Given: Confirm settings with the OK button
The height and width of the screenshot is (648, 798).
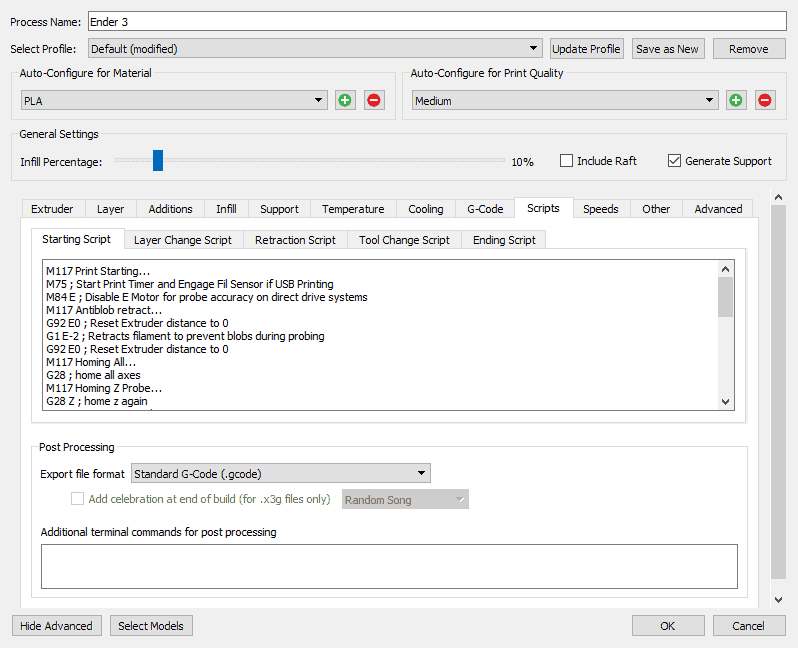Looking at the screenshot, I should point(668,626).
